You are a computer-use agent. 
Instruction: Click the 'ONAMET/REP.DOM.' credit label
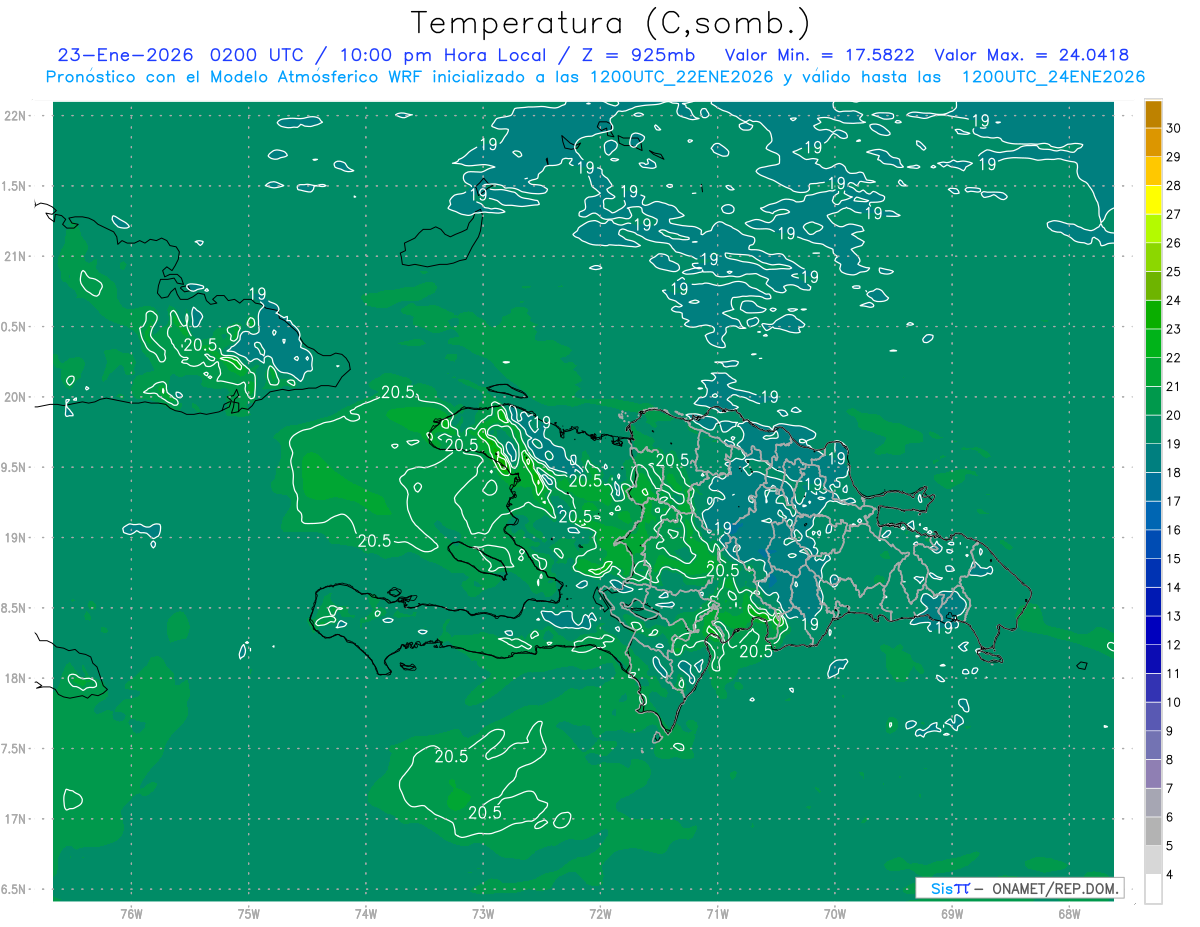coord(1053,888)
